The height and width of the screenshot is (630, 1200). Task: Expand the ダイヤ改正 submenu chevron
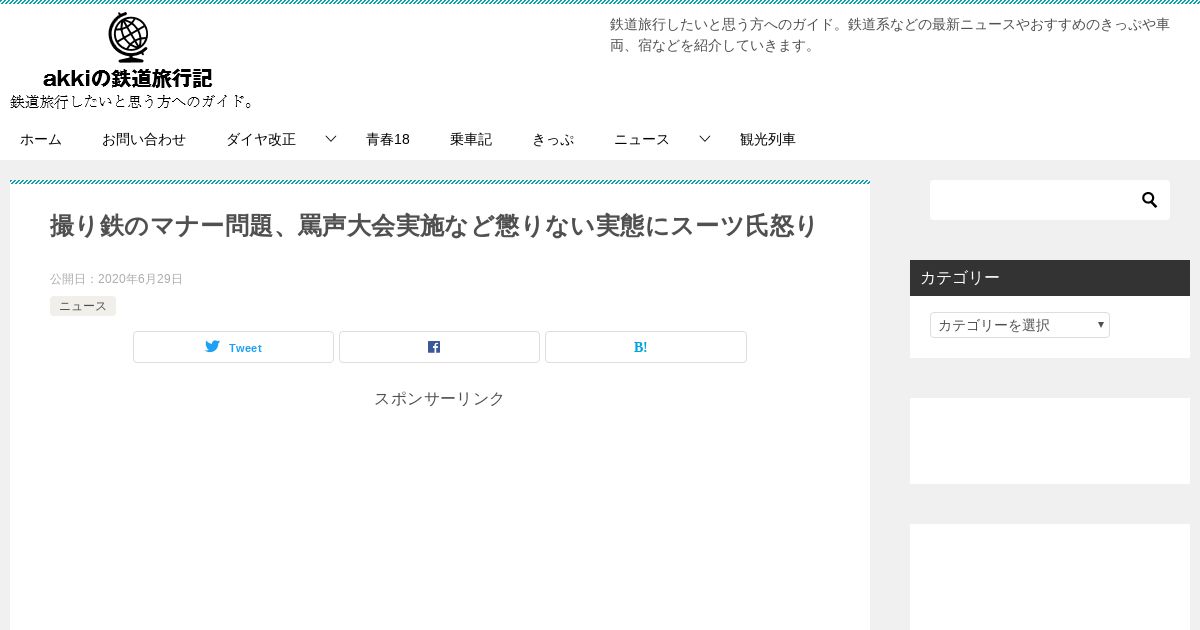[x=331, y=139]
